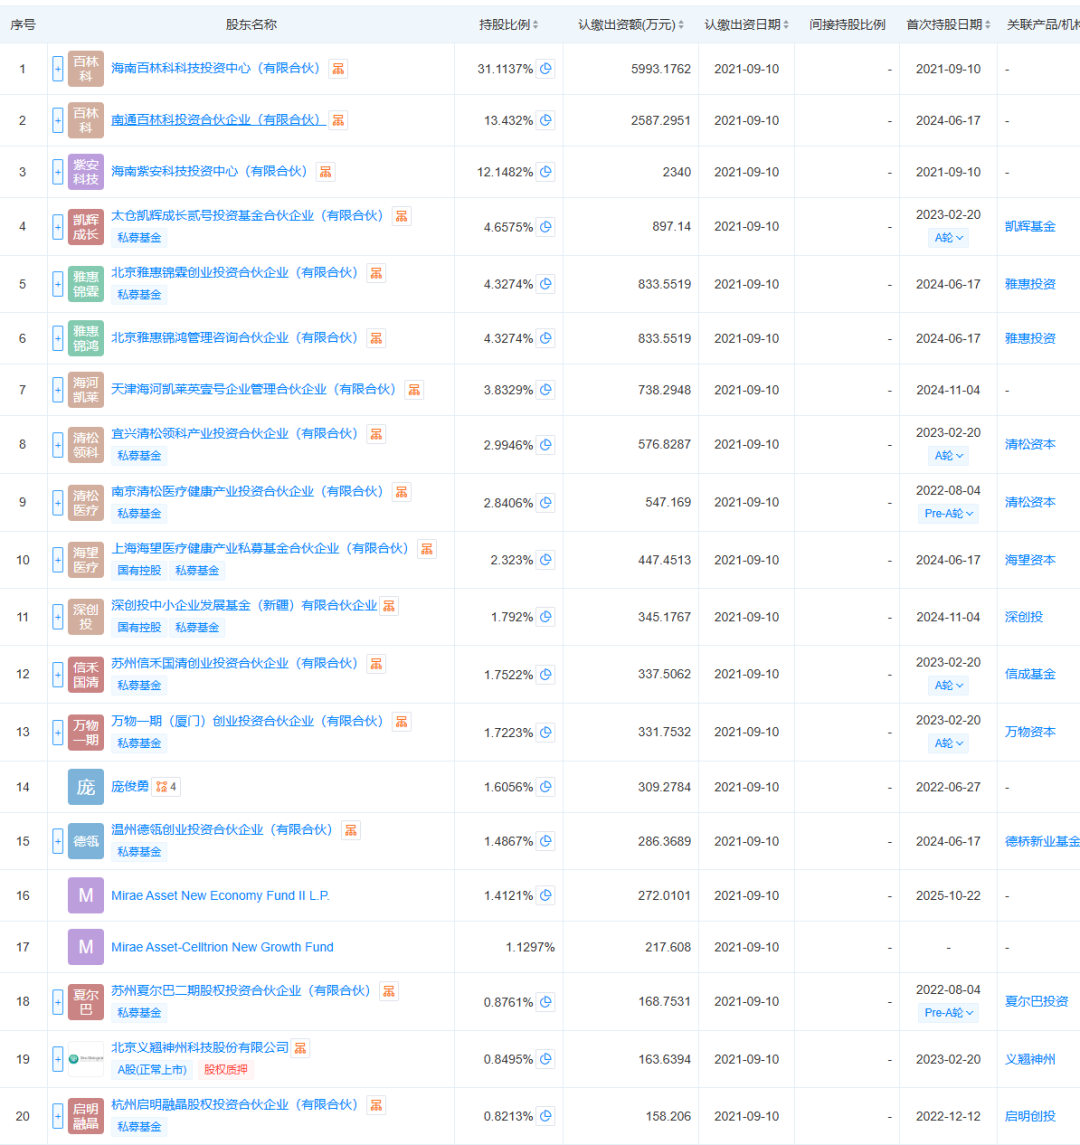Expand row 15 温州德瓴 details
1080x1145 pixels.
coord(58,841)
